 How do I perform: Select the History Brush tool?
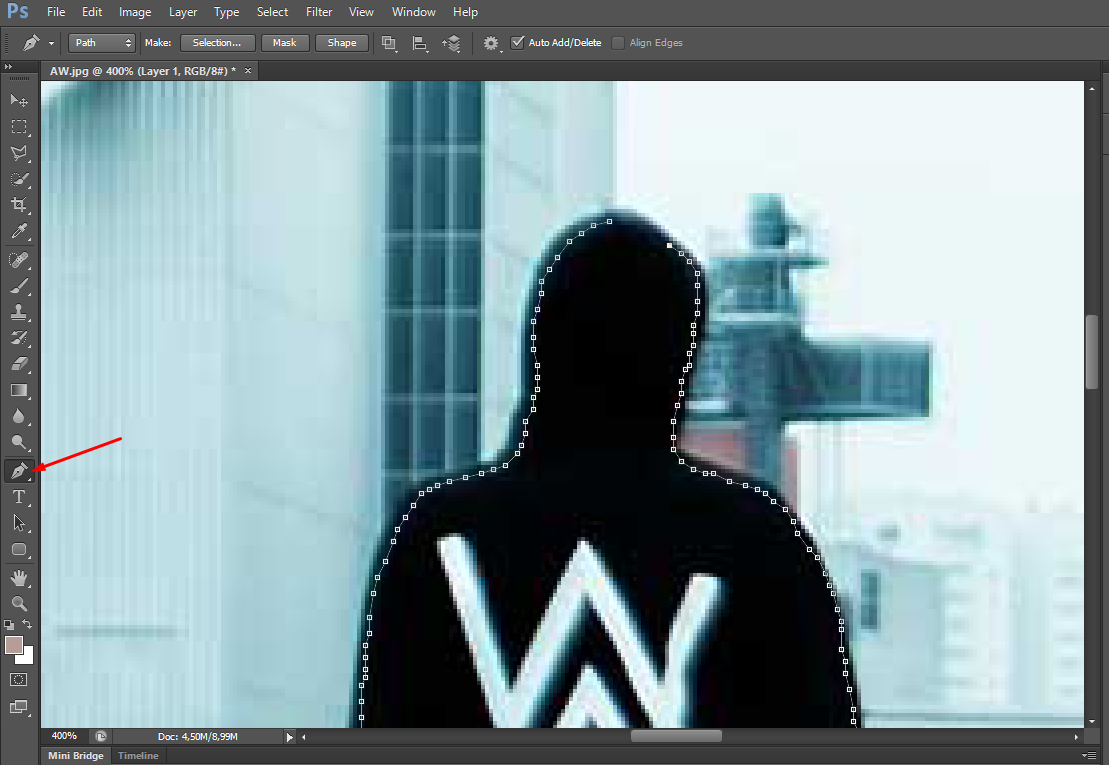pos(19,338)
